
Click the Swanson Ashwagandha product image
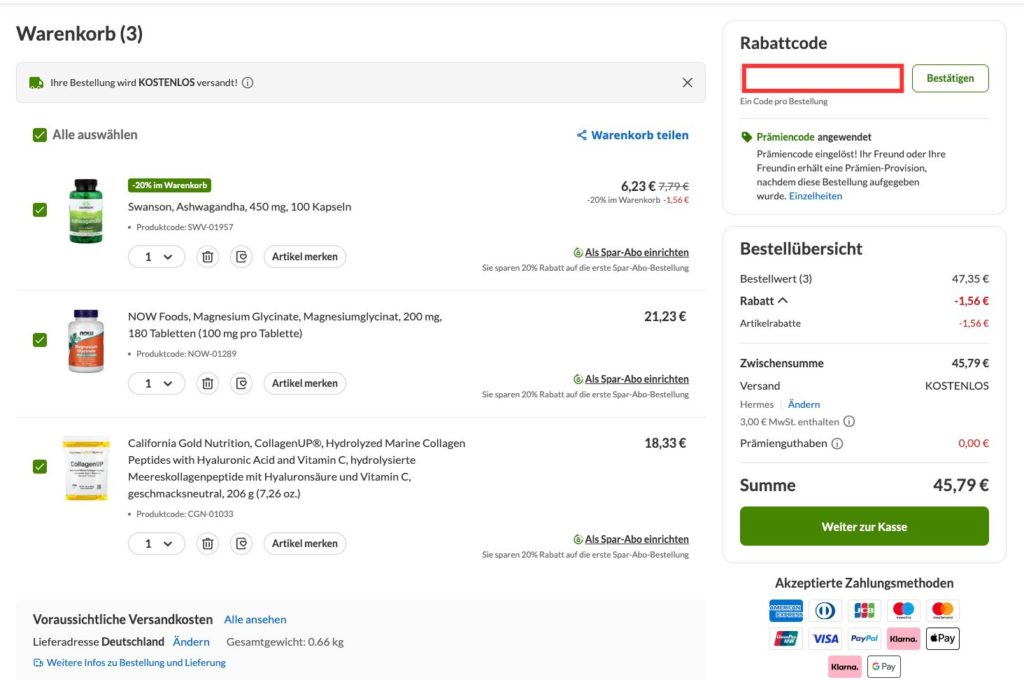[x=86, y=211]
